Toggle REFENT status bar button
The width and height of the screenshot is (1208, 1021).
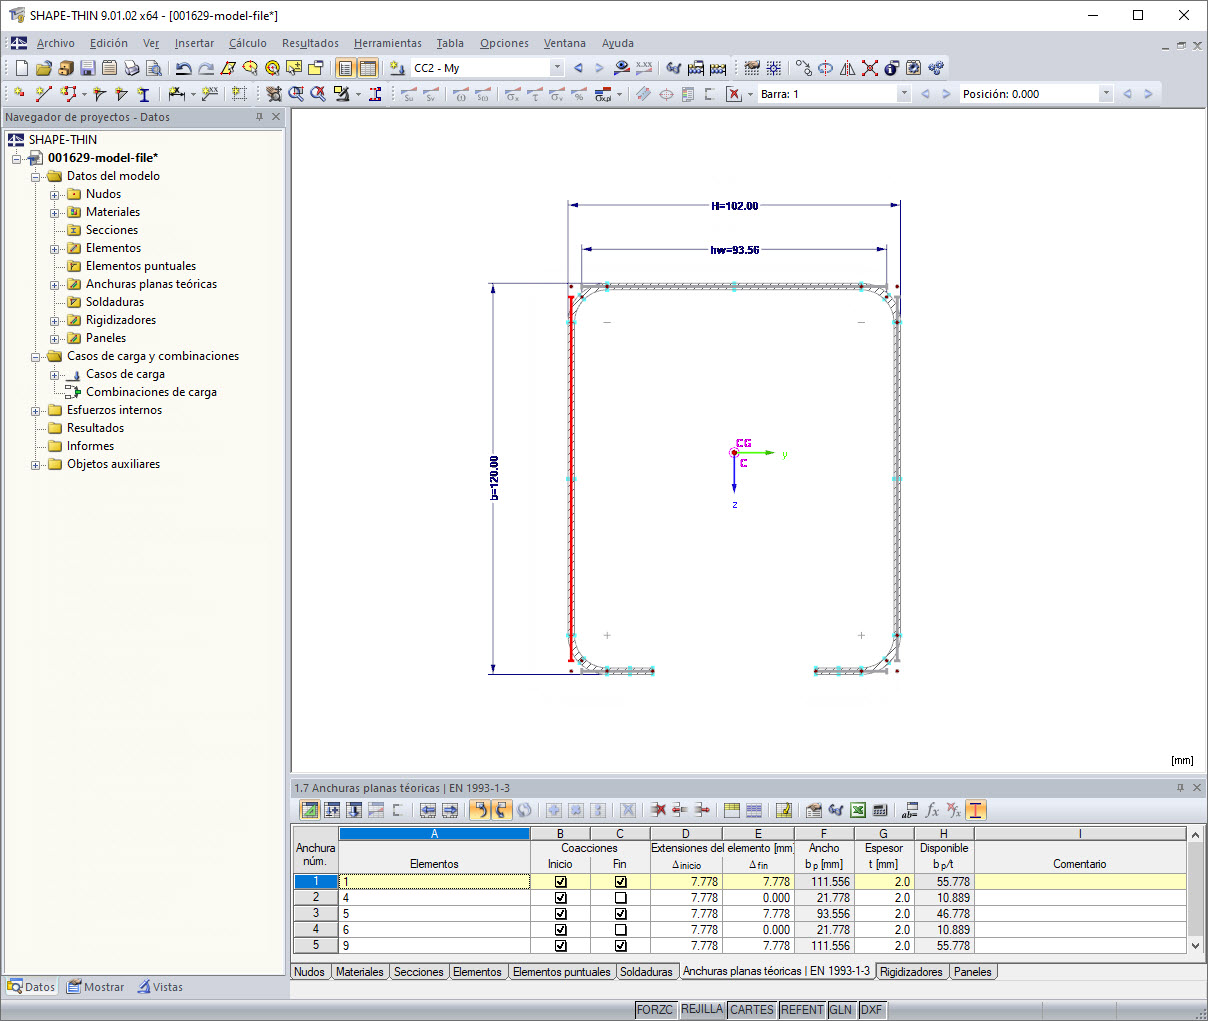(x=802, y=1010)
